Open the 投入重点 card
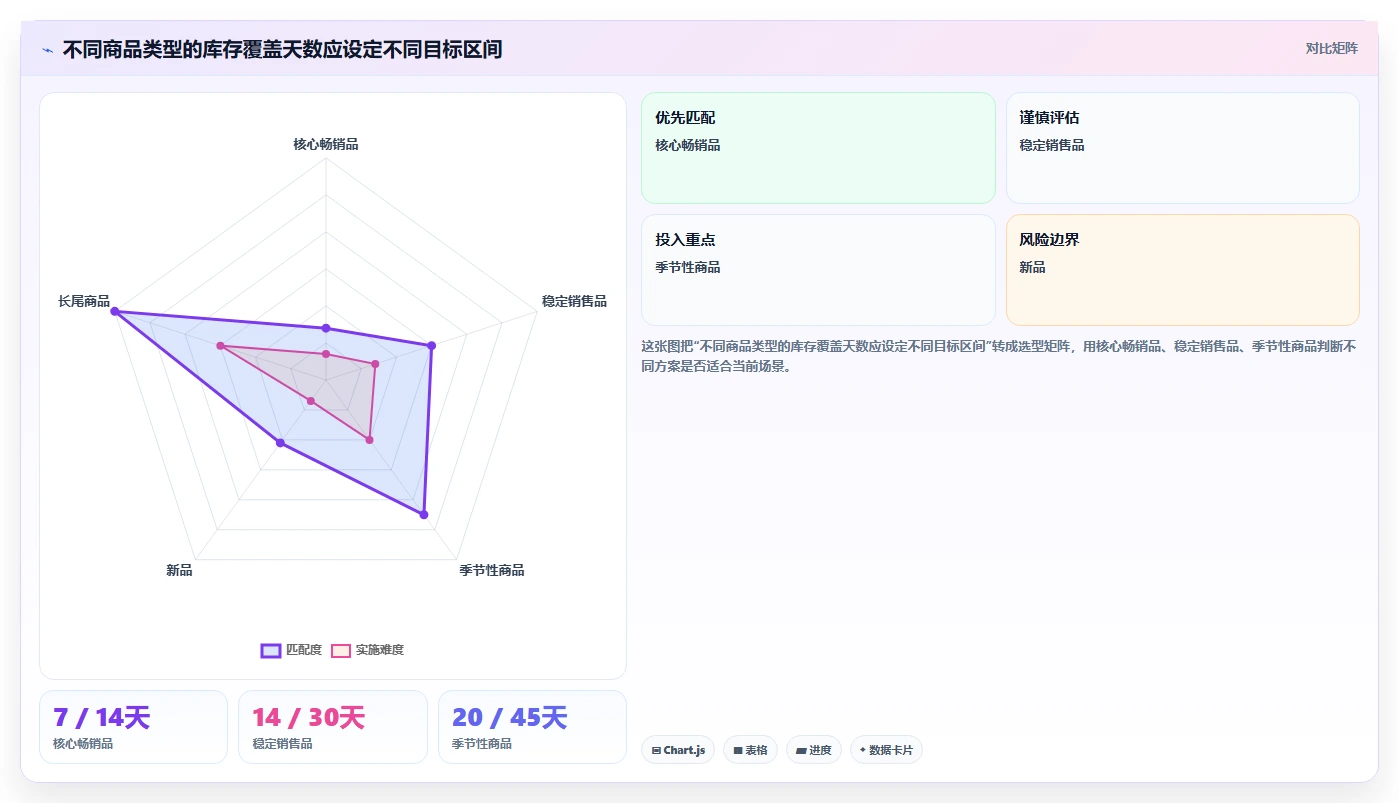This screenshot has height=803, width=1399. pyautogui.click(x=818, y=270)
